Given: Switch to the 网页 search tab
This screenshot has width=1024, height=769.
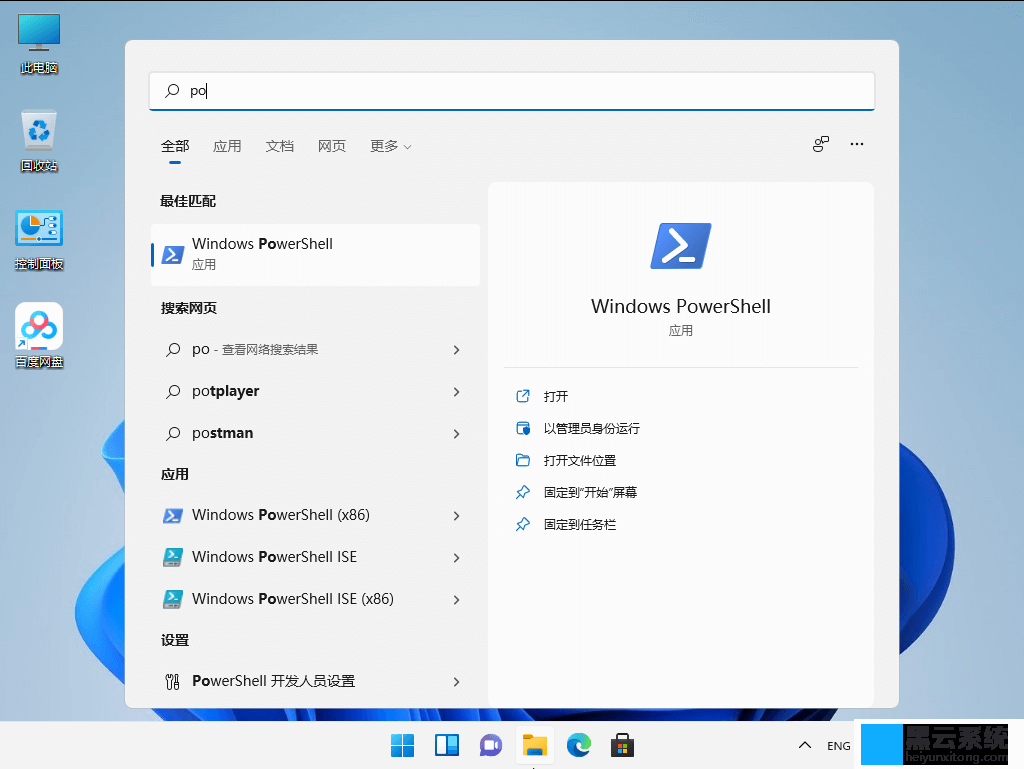Looking at the screenshot, I should 331,146.
